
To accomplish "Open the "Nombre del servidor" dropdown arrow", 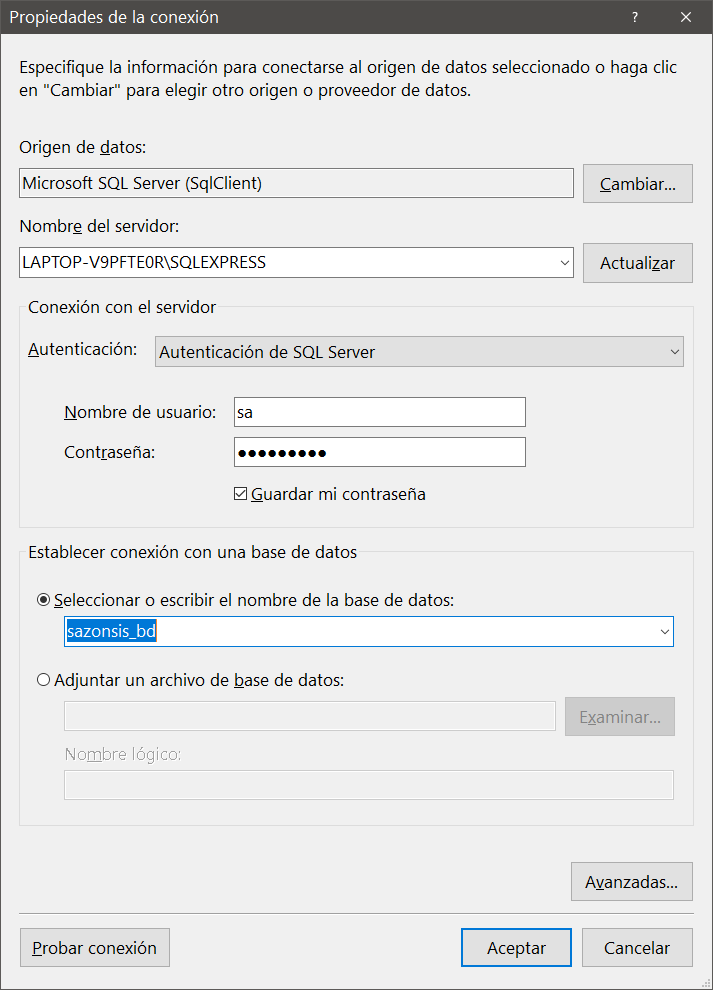I will [x=563, y=263].
